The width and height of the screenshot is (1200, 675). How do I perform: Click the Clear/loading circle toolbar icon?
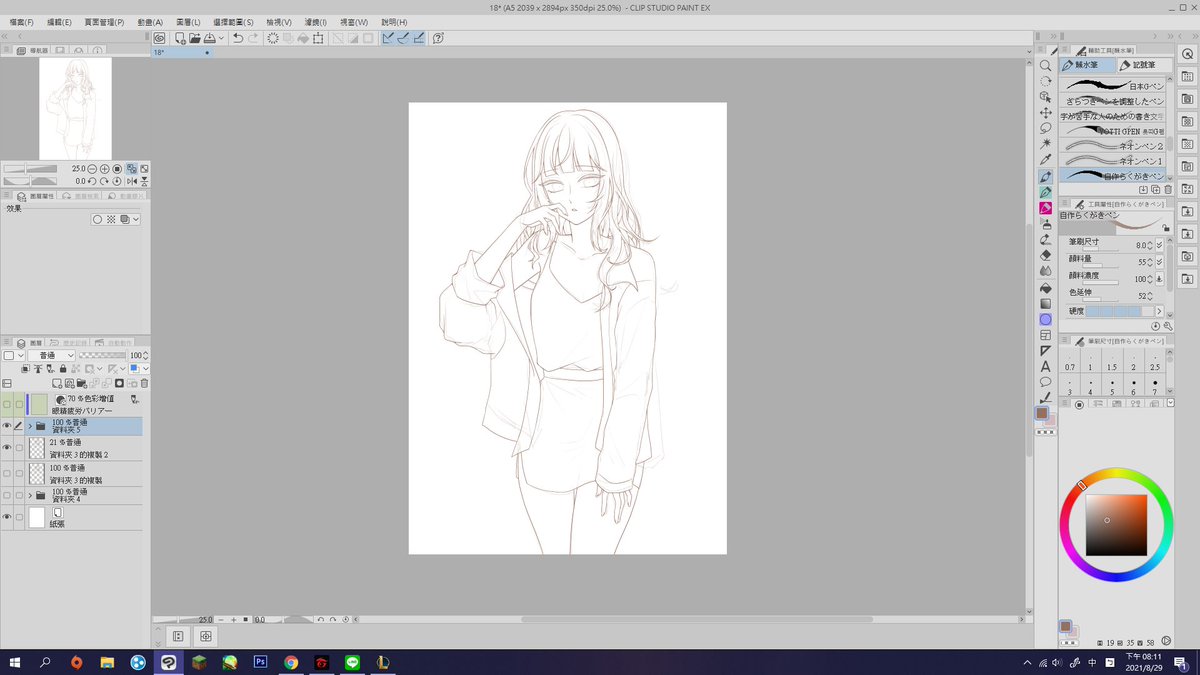[272, 38]
